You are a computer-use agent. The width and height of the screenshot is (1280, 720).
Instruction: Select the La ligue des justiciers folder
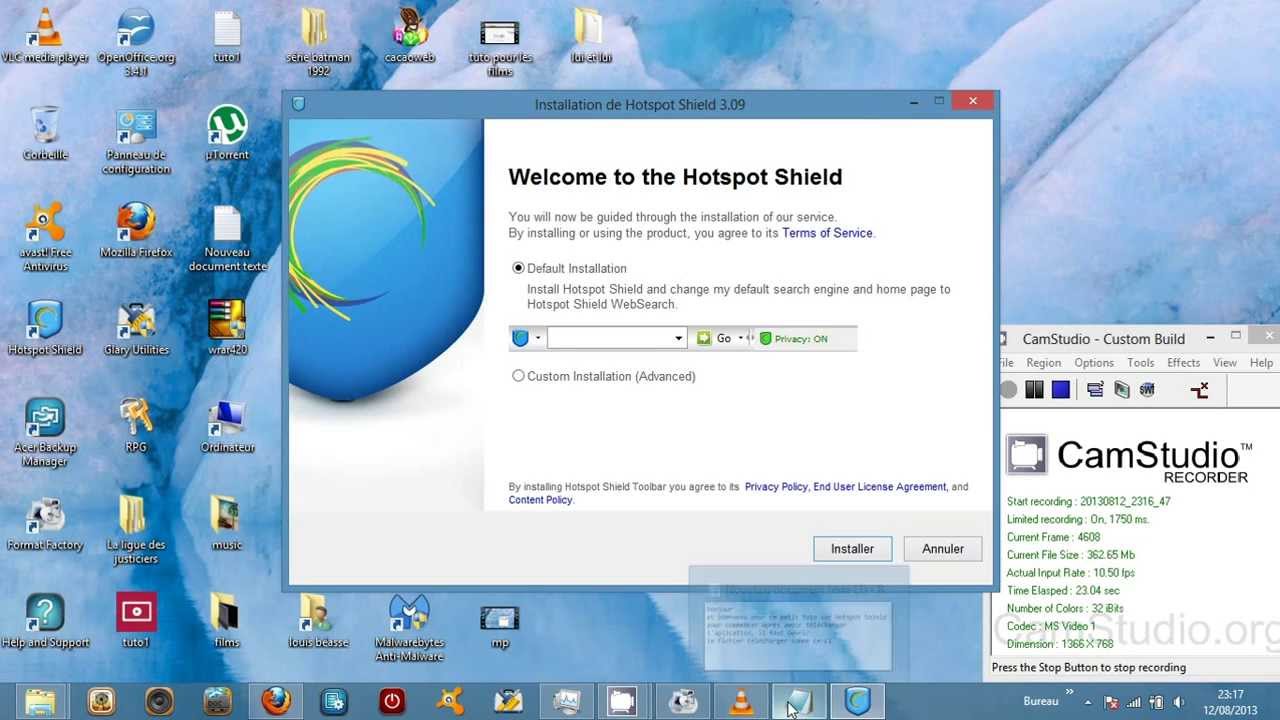tap(136, 530)
